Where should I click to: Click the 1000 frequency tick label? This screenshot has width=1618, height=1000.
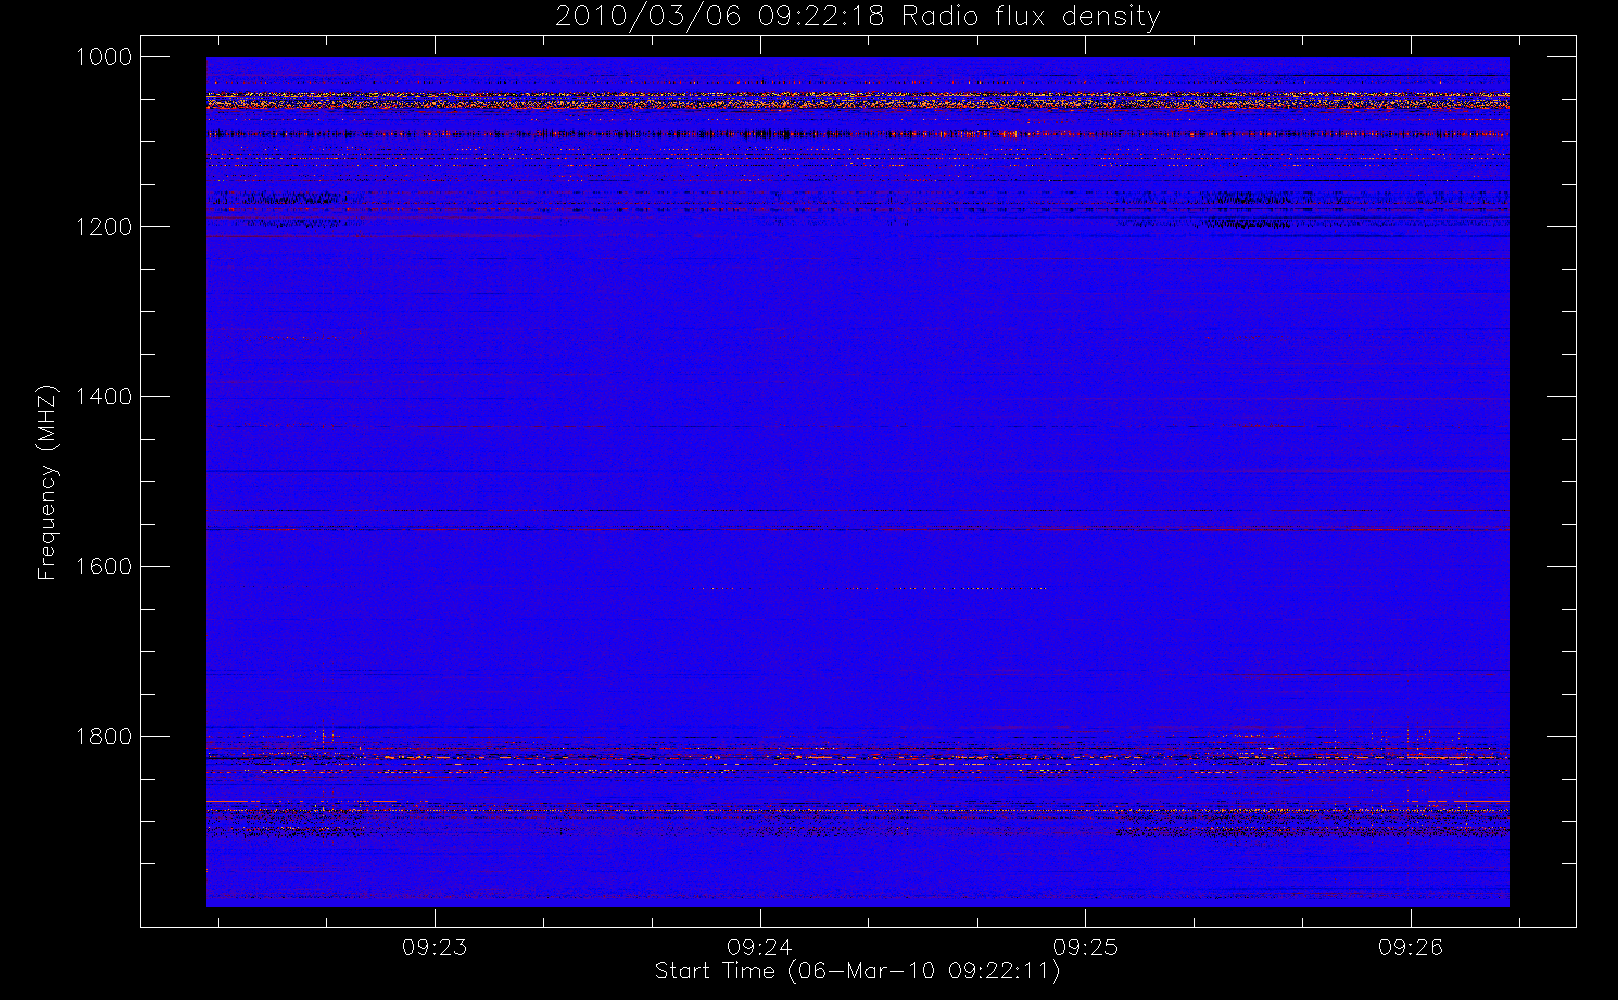click(x=104, y=57)
